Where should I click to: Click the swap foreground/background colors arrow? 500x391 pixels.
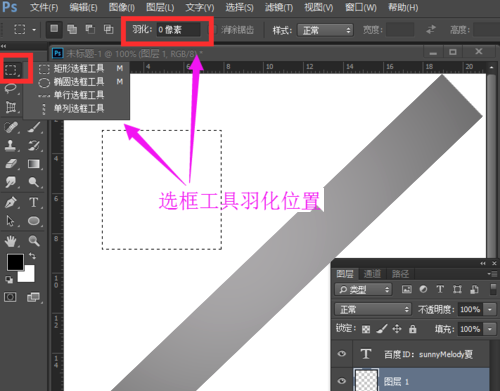[32, 256]
